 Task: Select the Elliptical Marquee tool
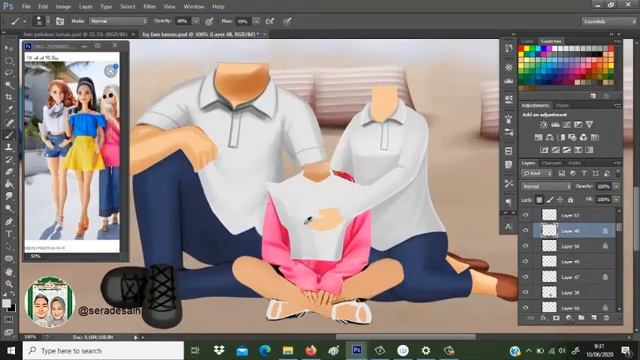tap(9, 60)
